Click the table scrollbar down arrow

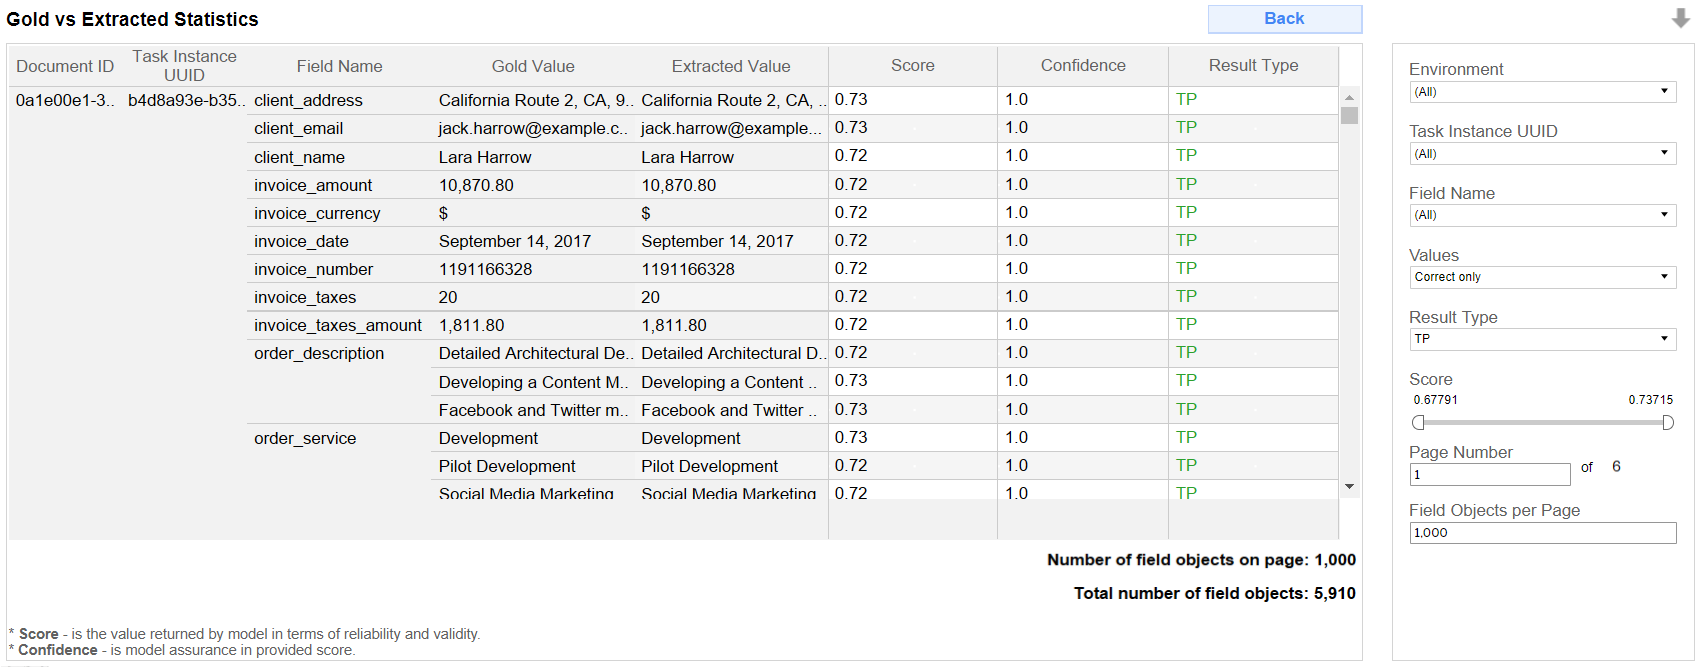point(1349,487)
